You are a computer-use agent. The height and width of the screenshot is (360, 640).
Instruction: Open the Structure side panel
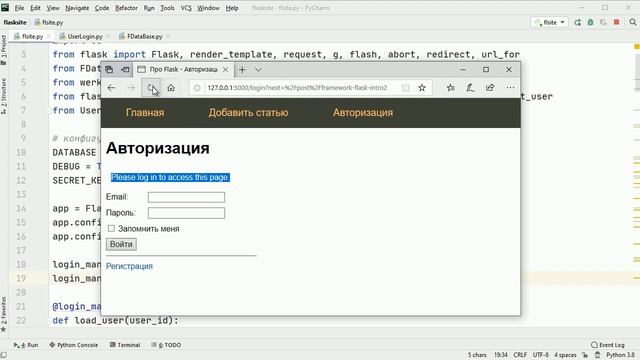(4, 96)
